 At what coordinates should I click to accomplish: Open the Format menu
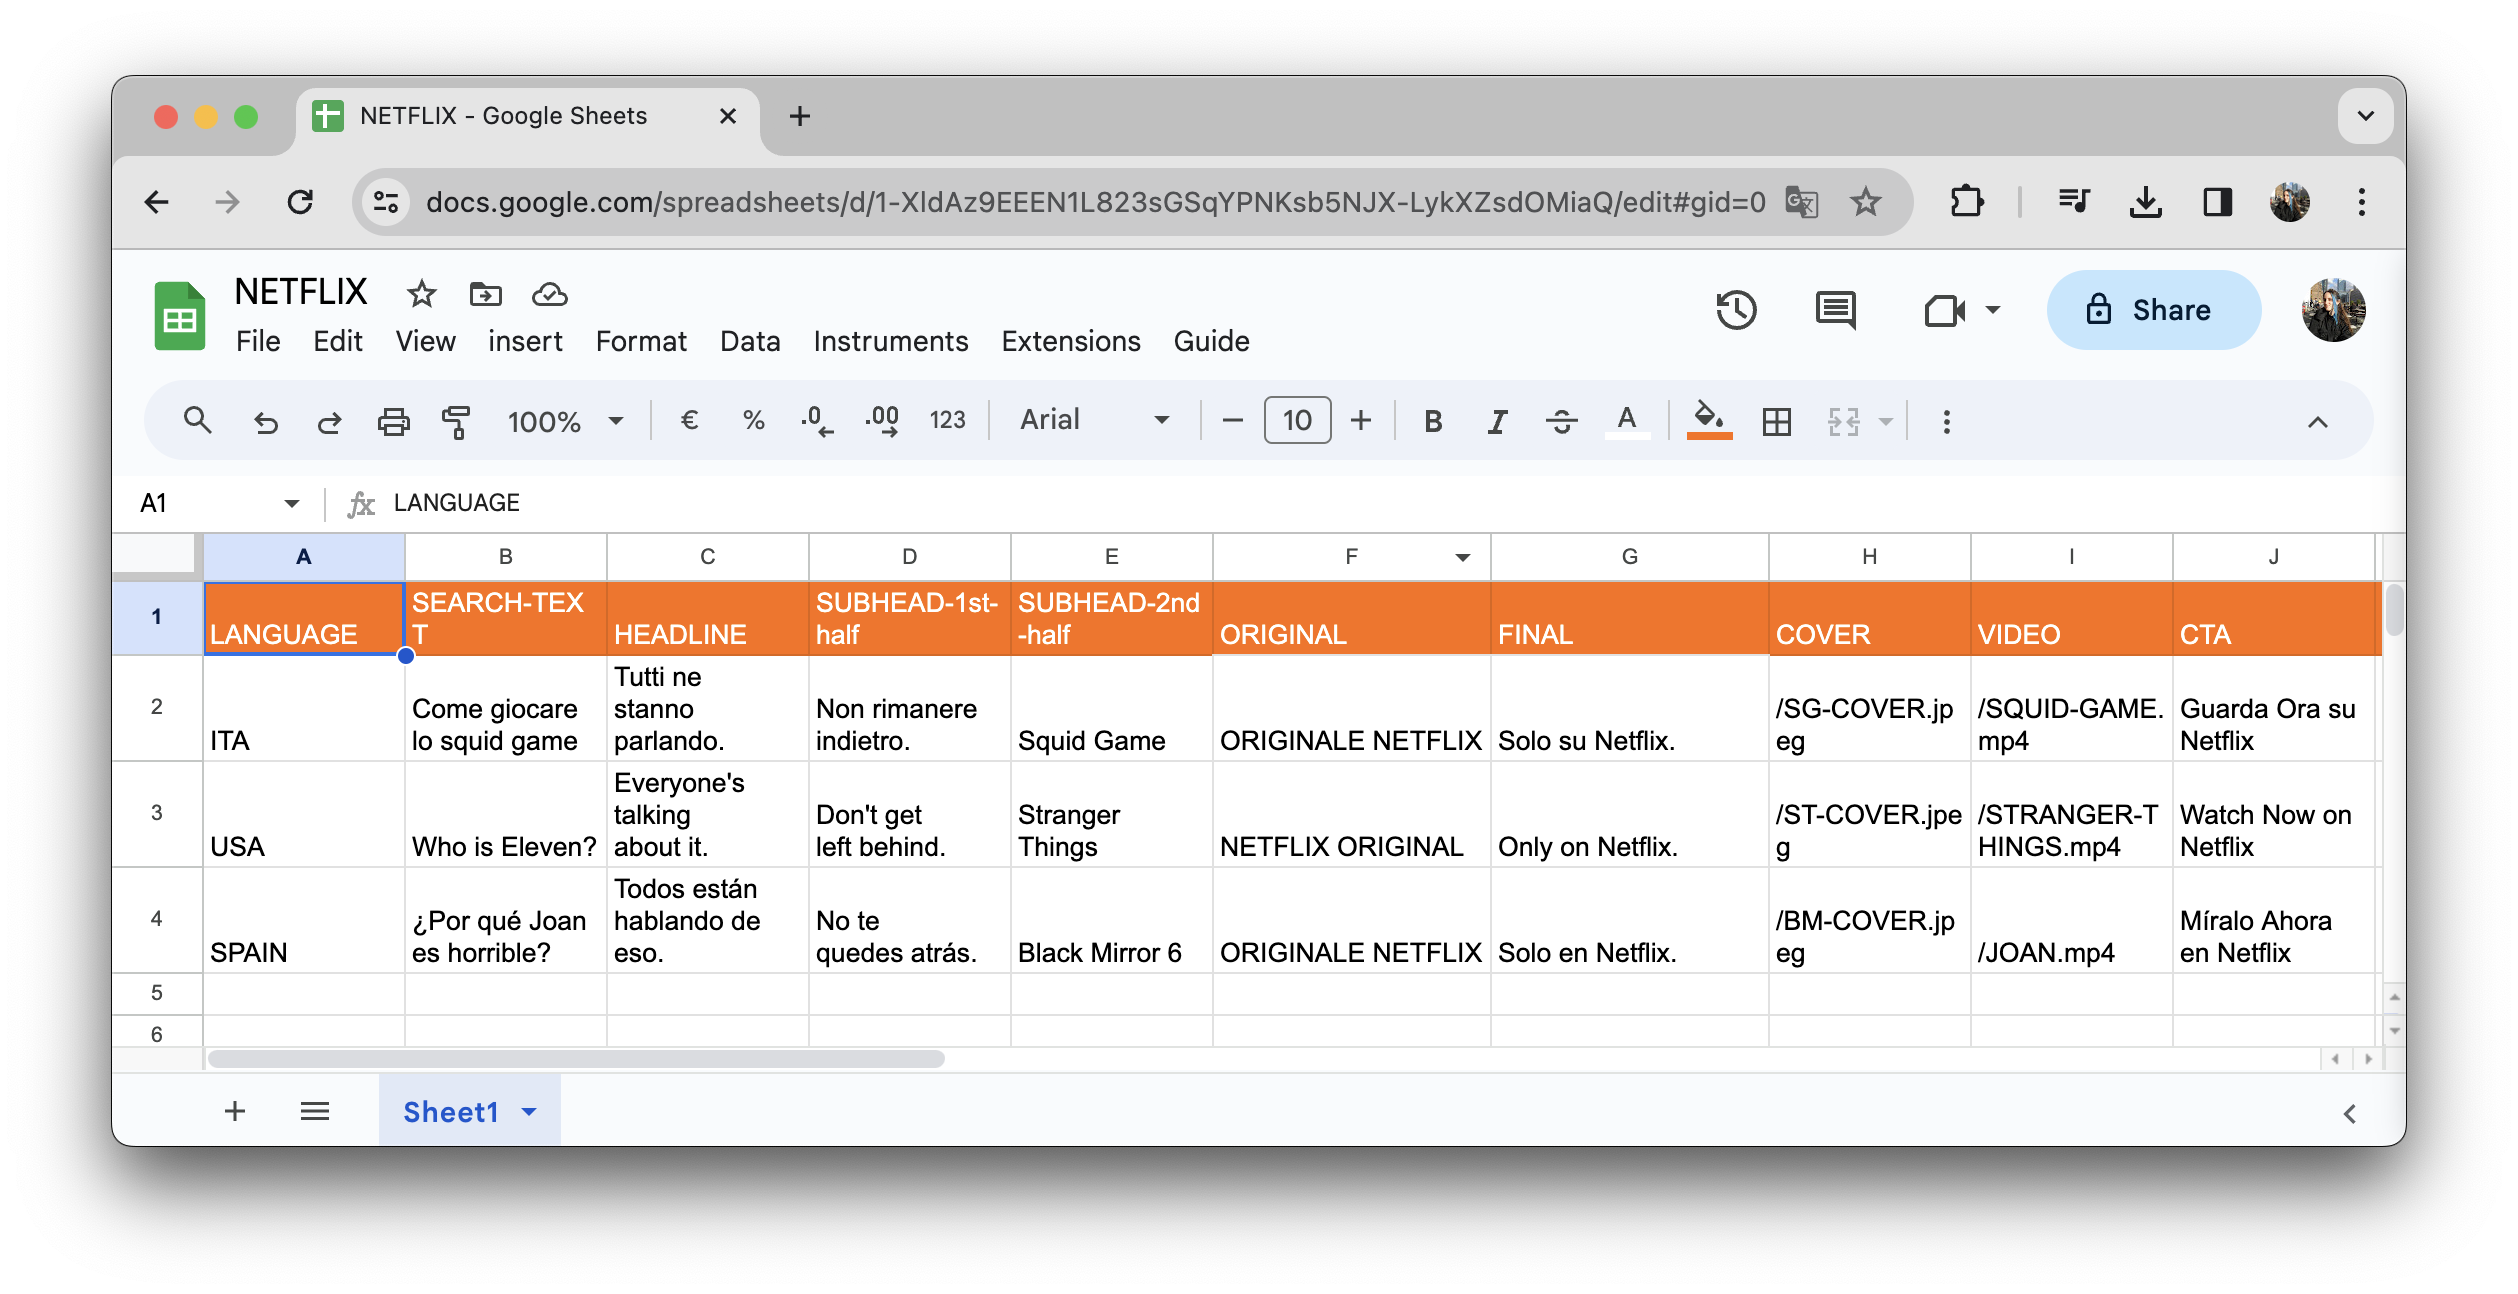pos(641,342)
